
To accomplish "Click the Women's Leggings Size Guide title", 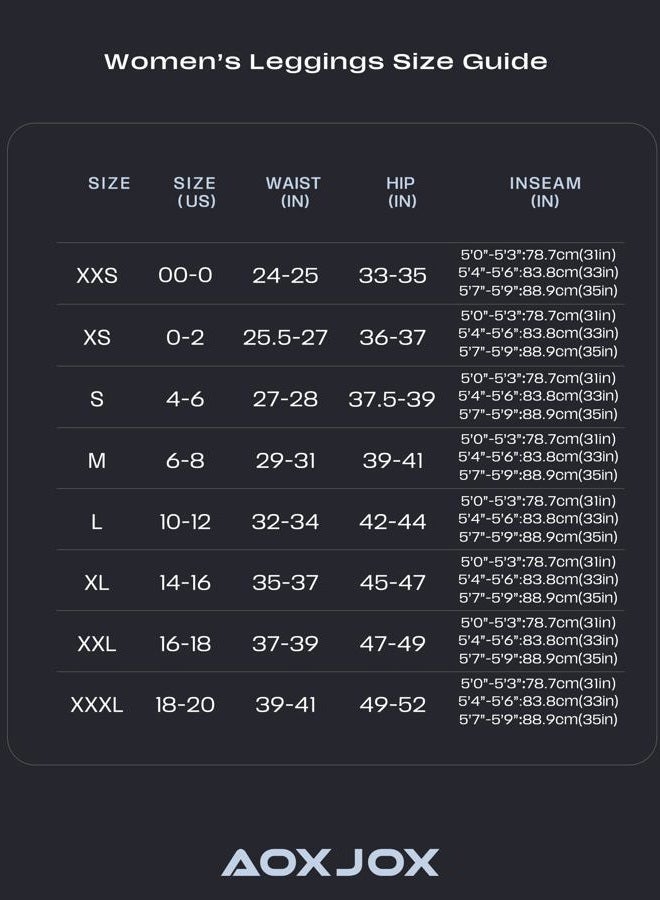I will pyautogui.click(x=326, y=61).
